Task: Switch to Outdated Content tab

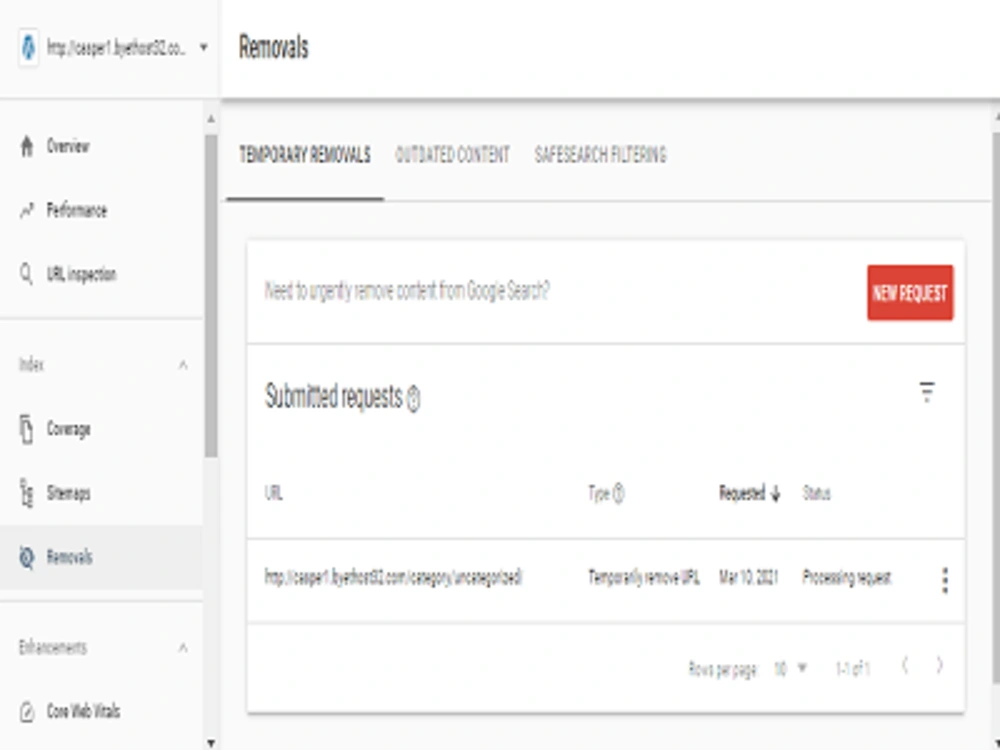Action: (x=452, y=155)
